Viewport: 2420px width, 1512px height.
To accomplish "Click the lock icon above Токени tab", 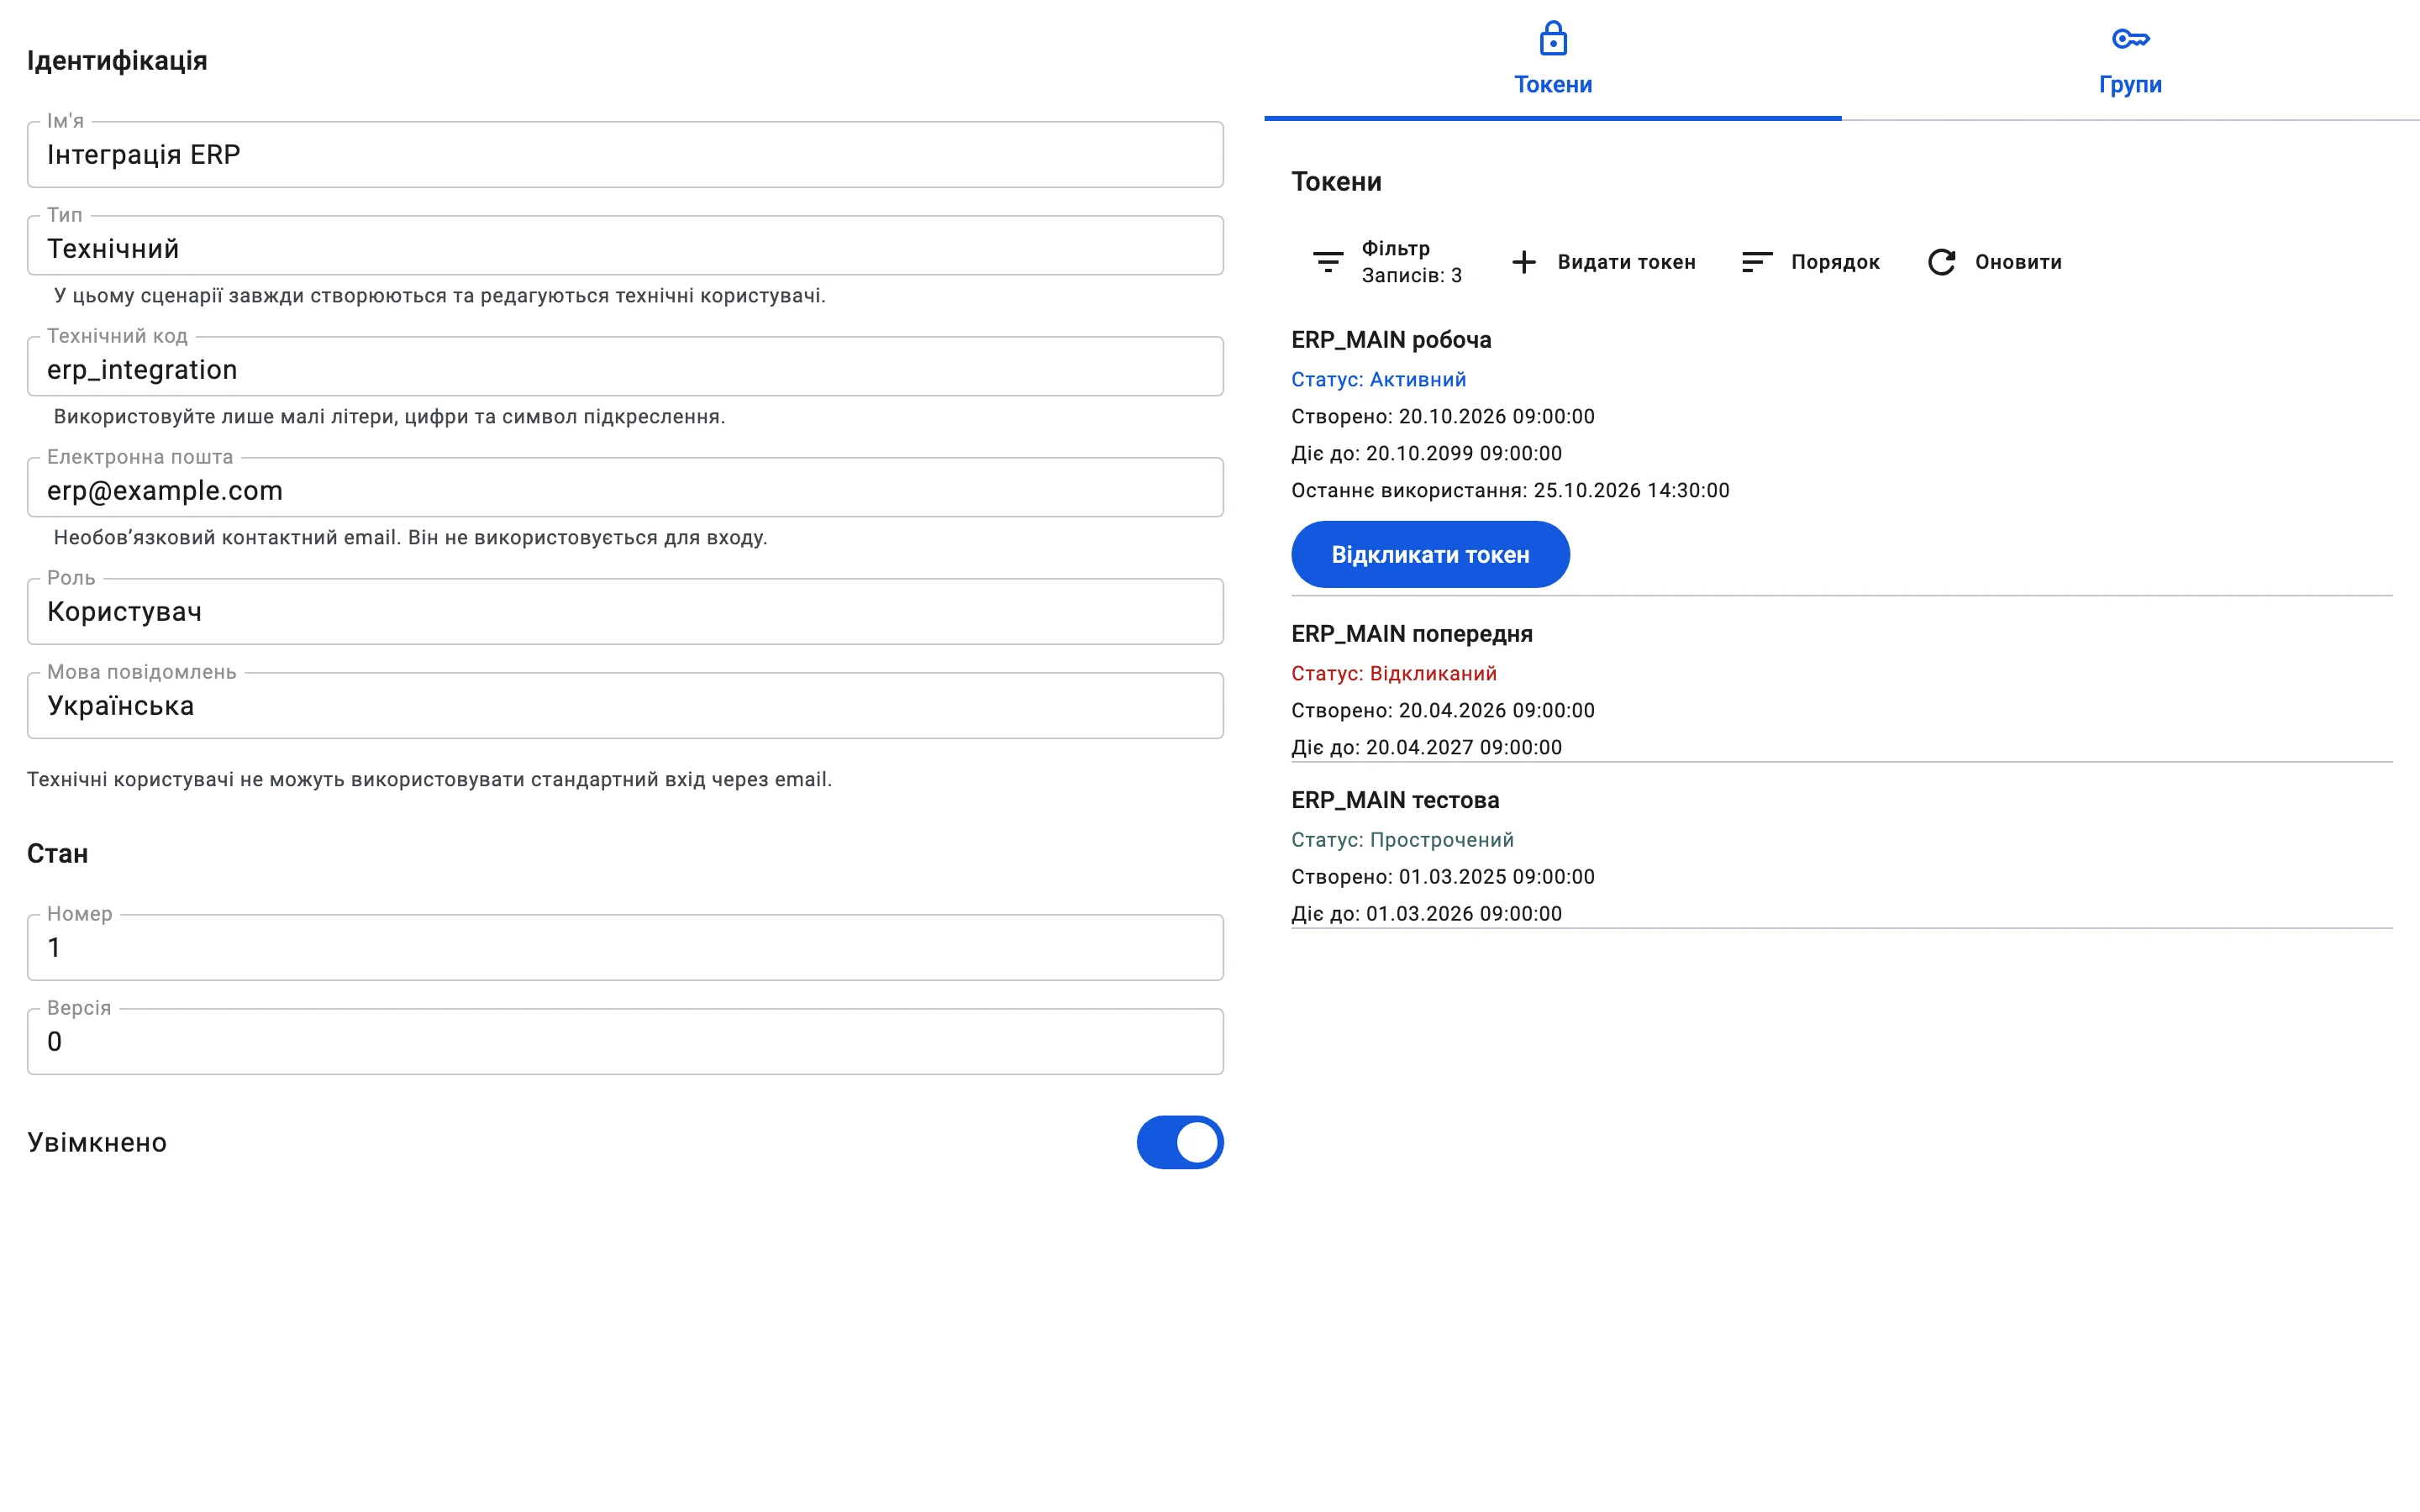I will pyautogui.click(x=1552, y=39).
